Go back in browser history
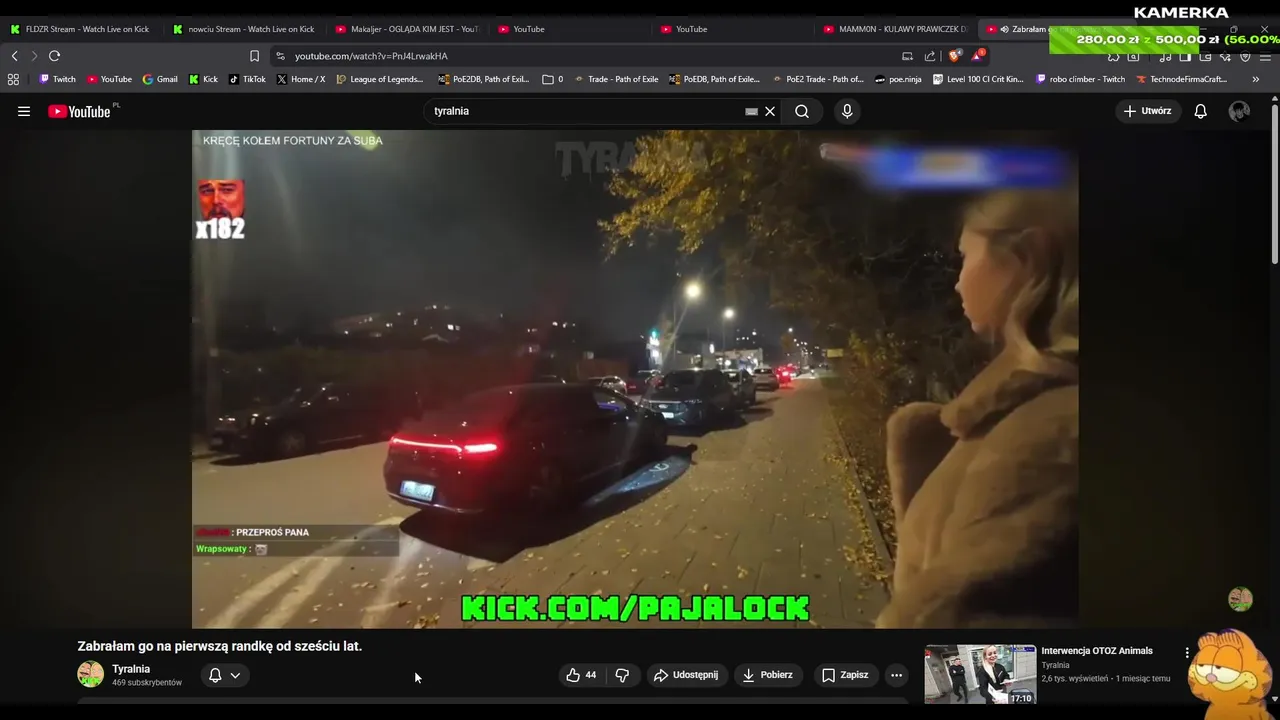 click(x=15, y=56)
